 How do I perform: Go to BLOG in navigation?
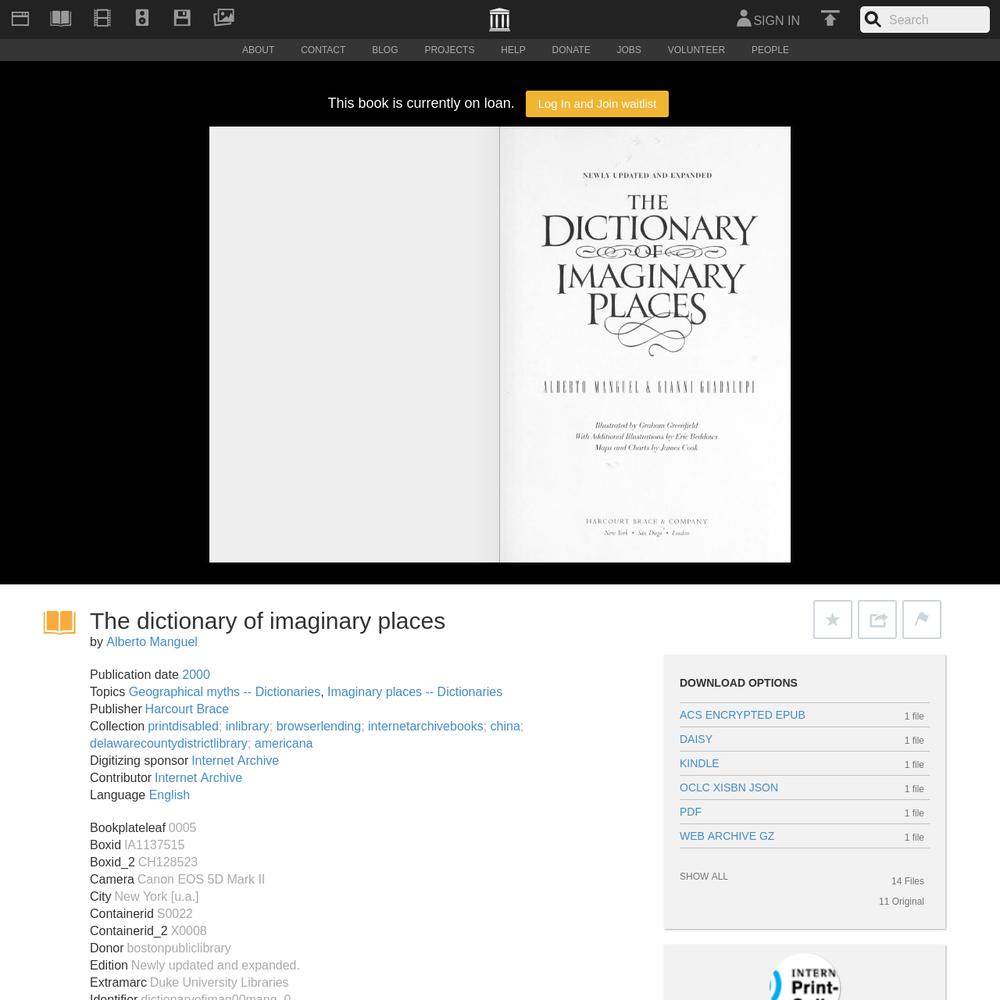coord(385,50)
